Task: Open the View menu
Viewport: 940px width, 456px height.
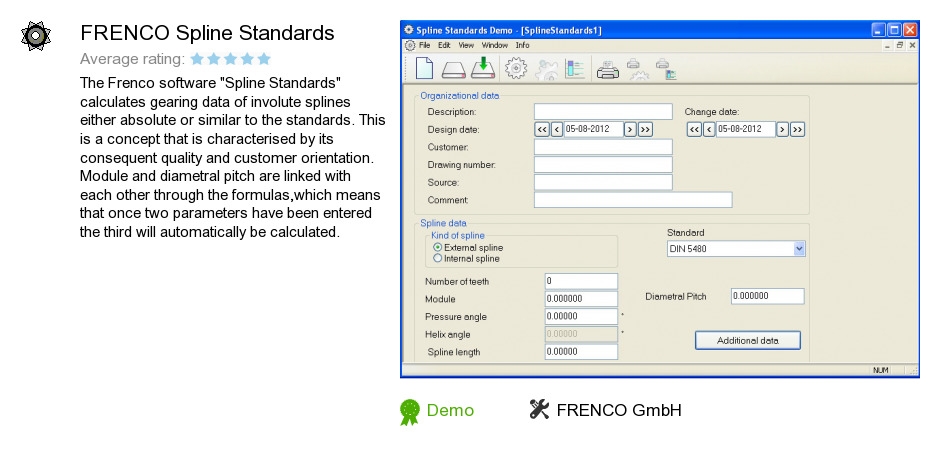Action: [x=466, y=45]
